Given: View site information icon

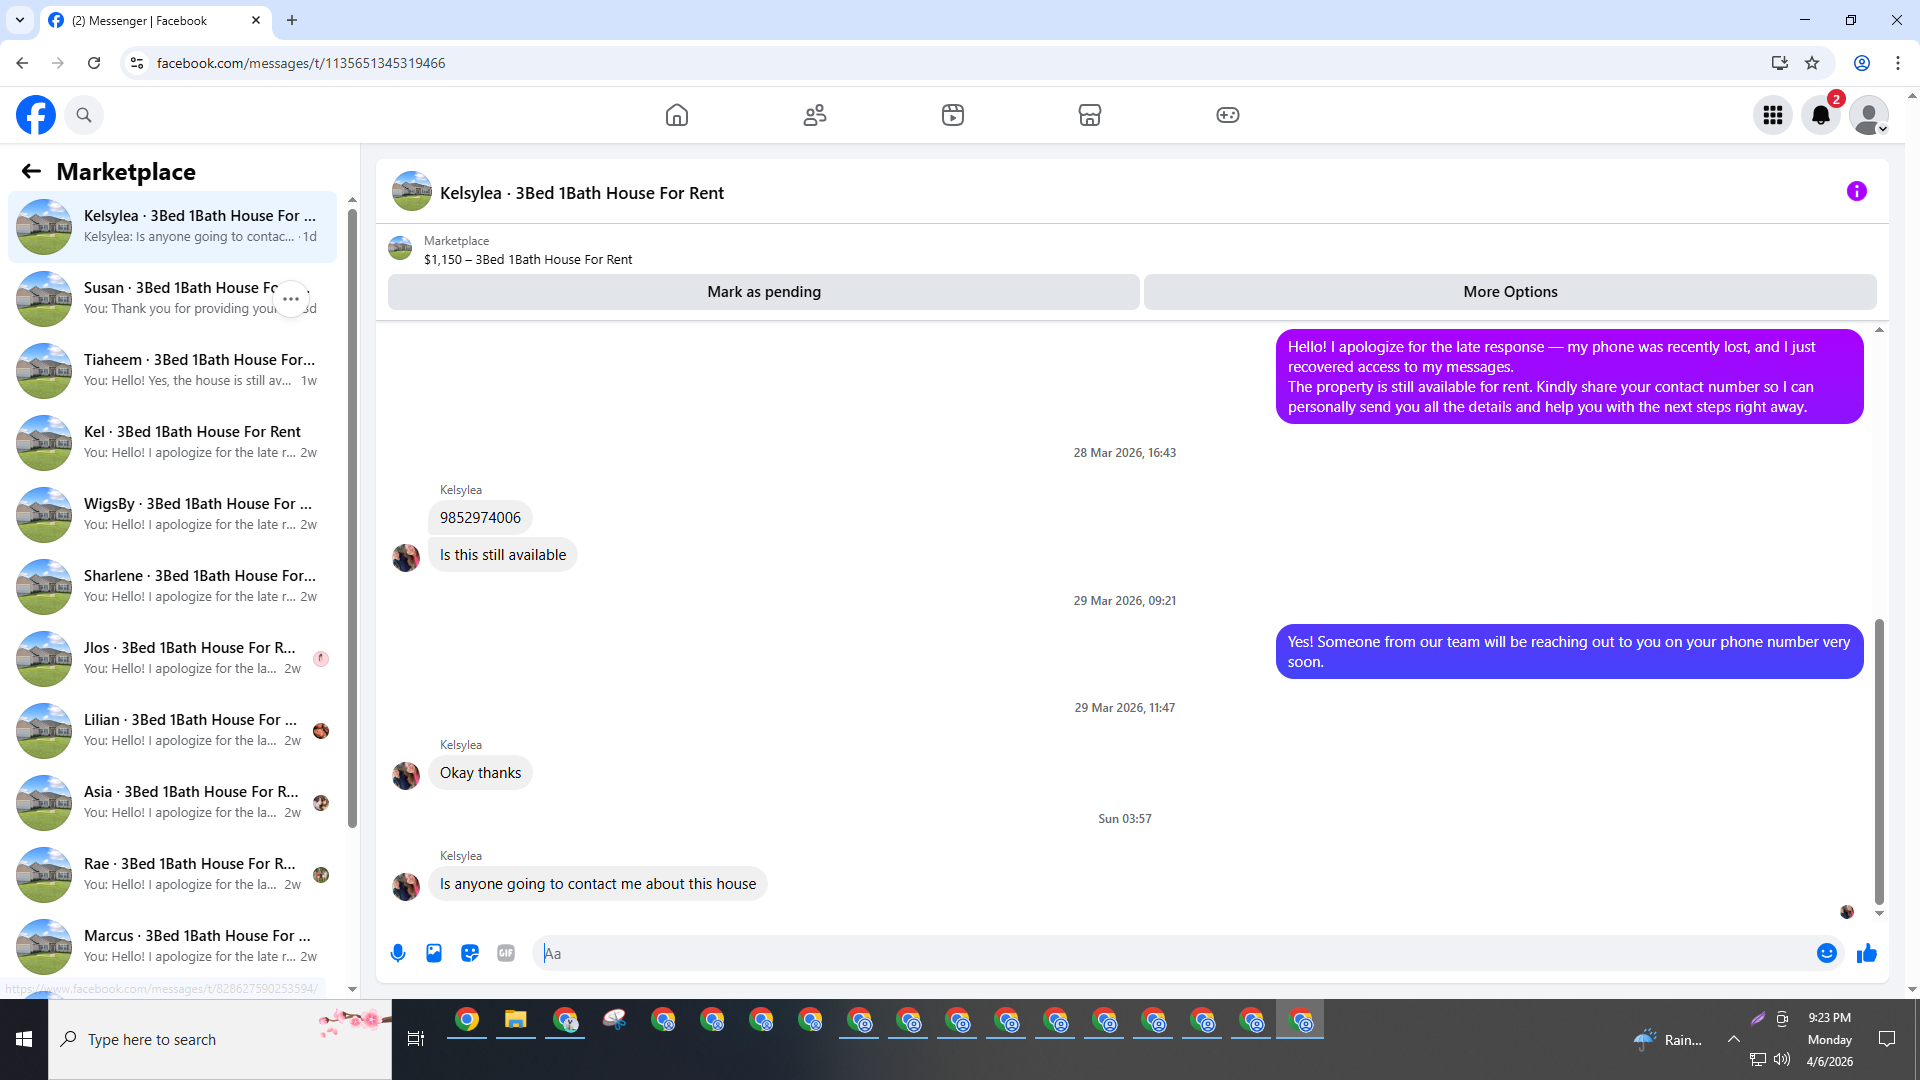Looking at the screenshot, I should click(x=137, y=63).
